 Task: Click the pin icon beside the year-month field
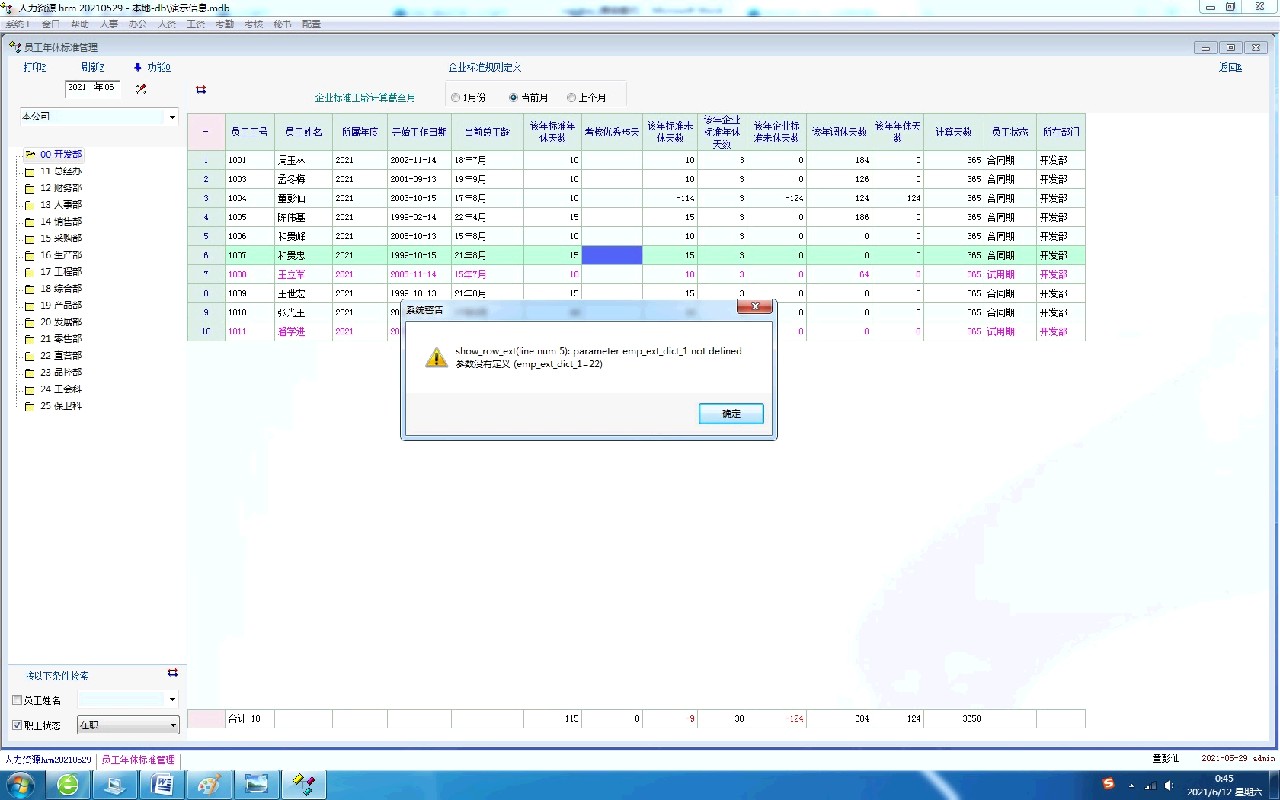click(141, 88)
